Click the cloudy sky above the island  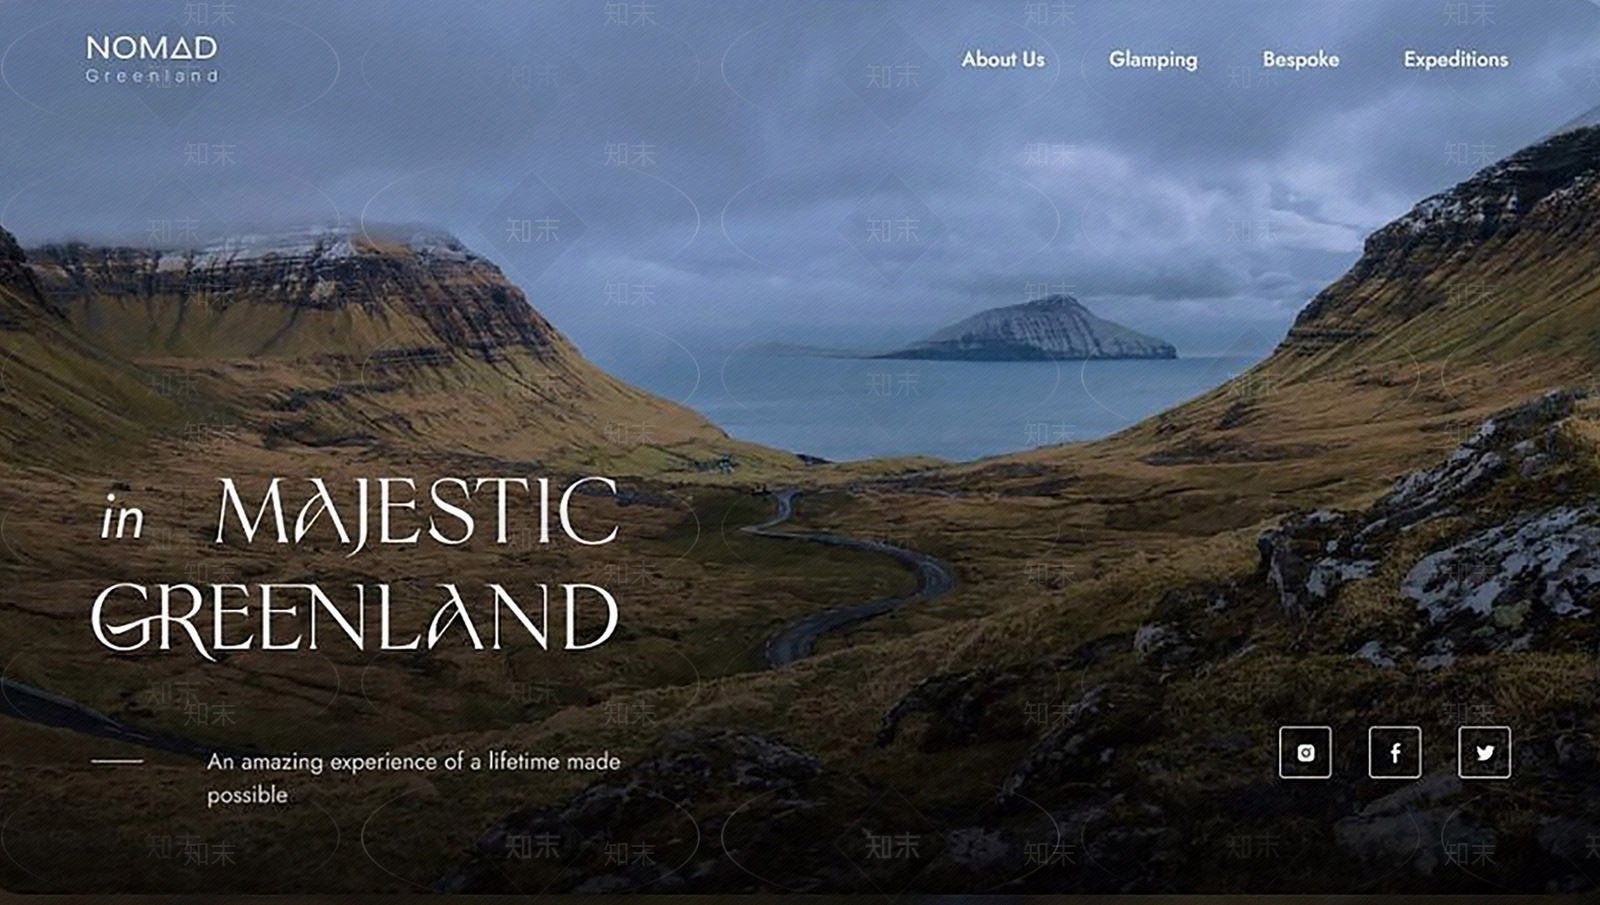click(x=1000, y=200)
